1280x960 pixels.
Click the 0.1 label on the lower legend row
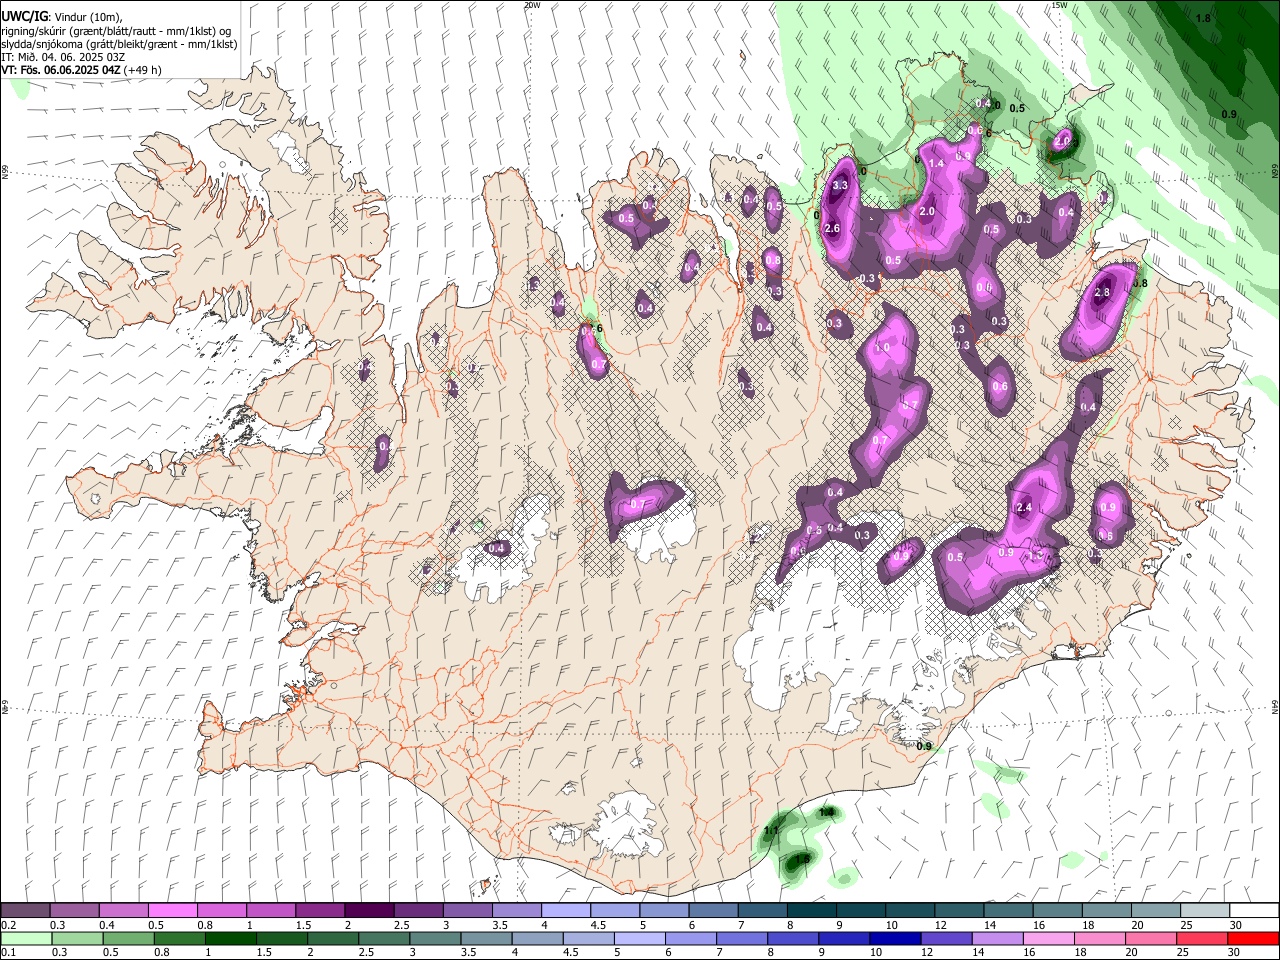point(8,952)
